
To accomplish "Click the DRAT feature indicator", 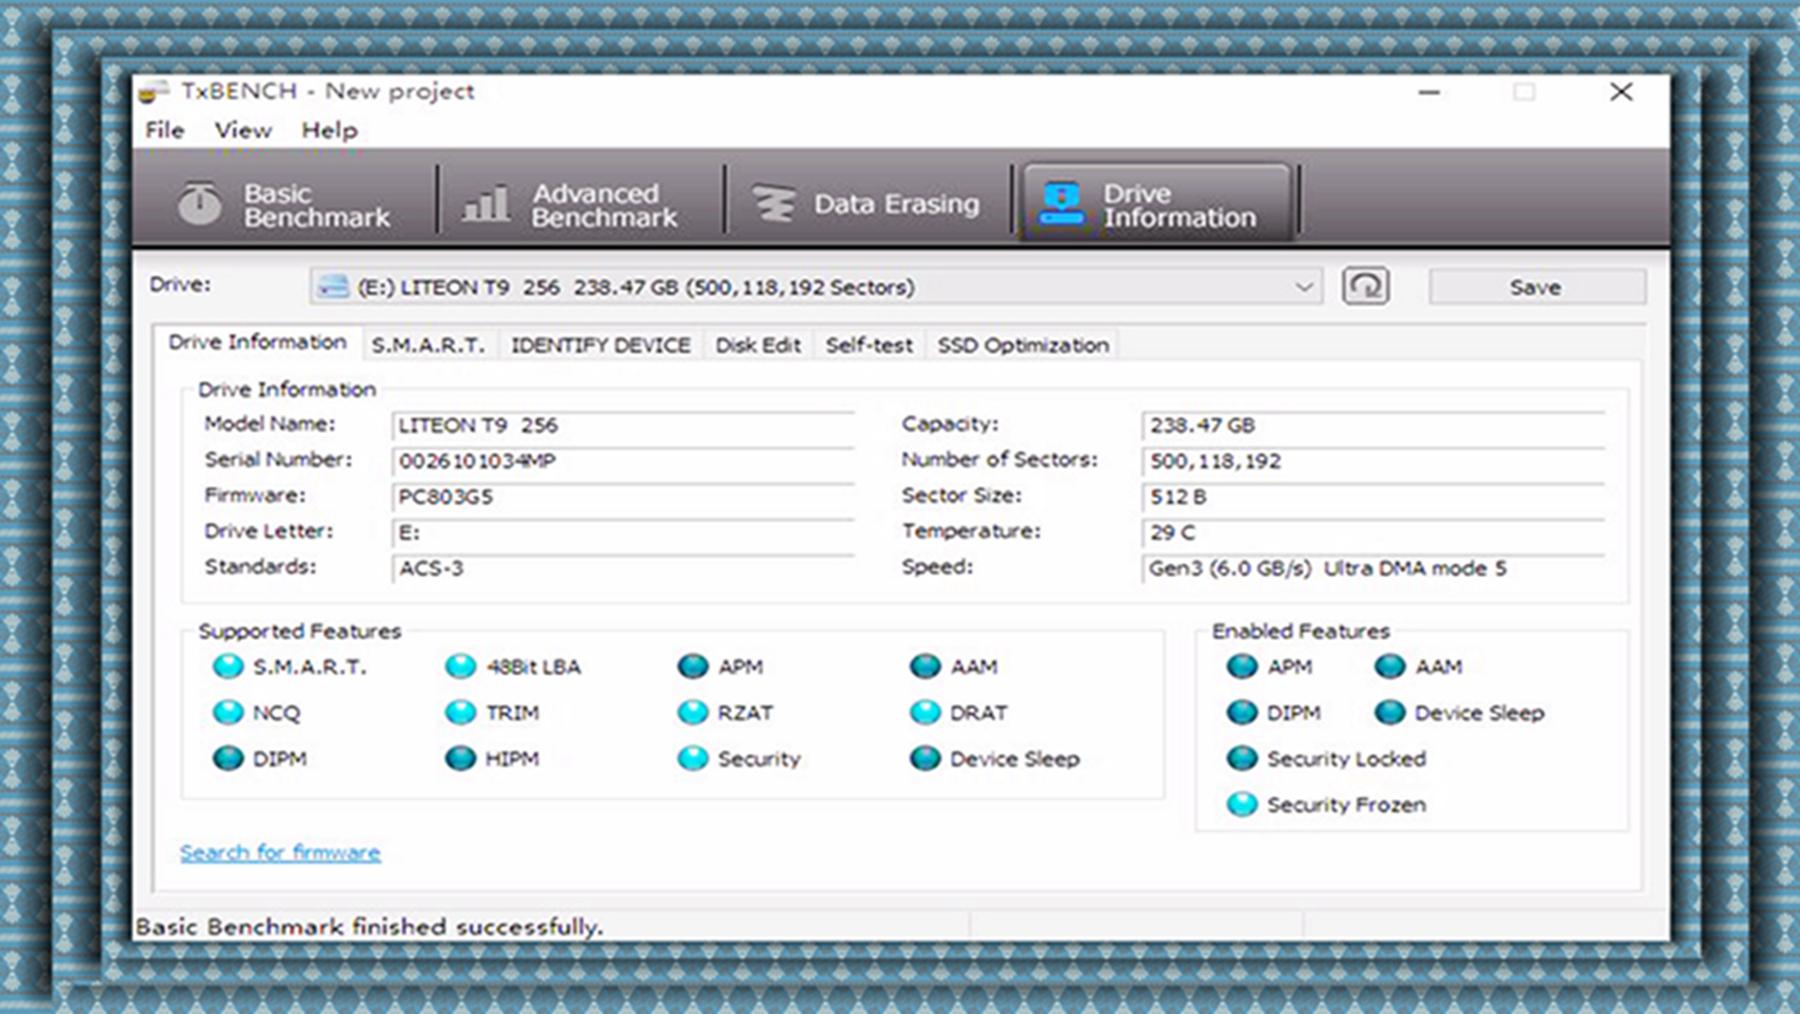I will 925,712.
